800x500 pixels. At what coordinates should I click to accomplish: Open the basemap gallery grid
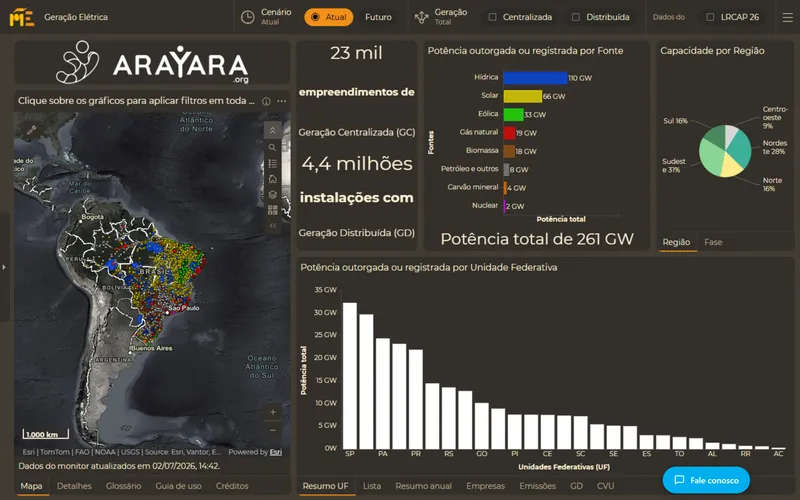(x=272, y=210)
